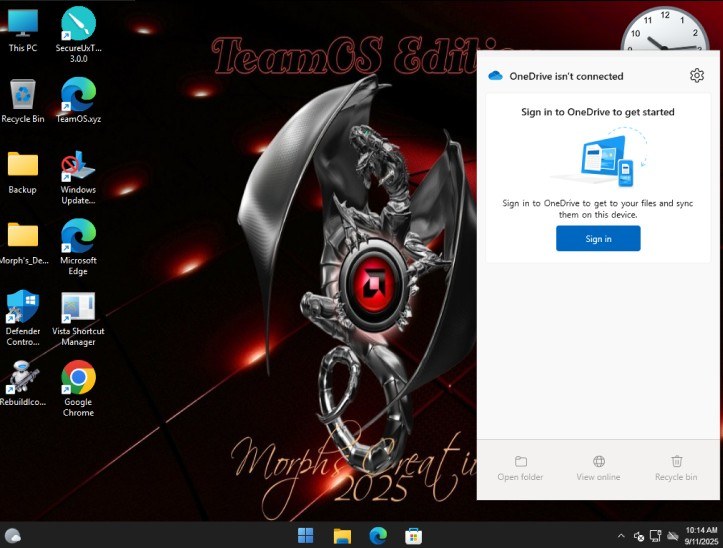Click OneDrive sync illustration image
The height and width of the screenshot is (548, 723).
point(599,157)
